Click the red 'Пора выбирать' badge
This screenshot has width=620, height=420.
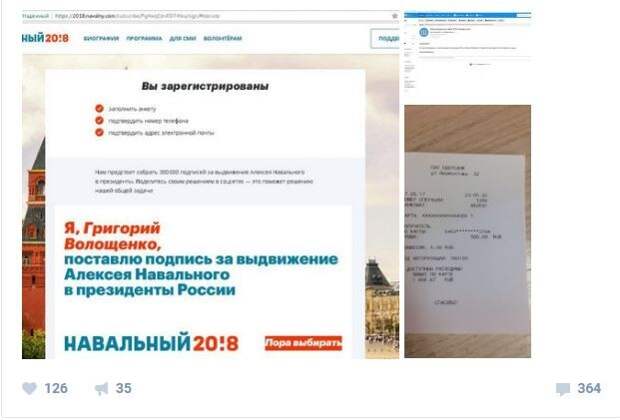pos(303,343)
